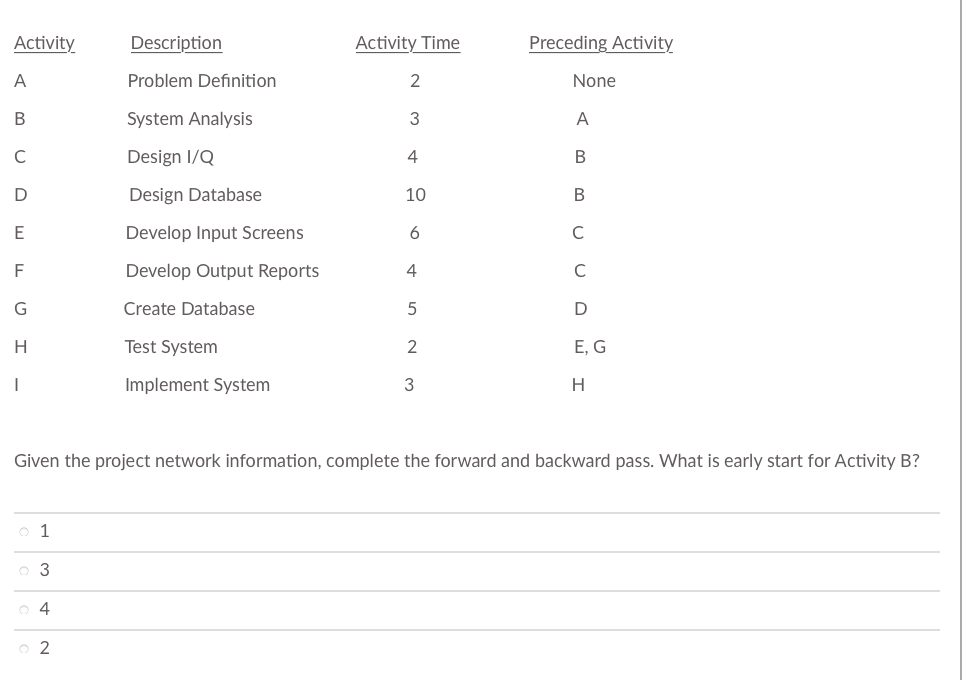Click the Develop Output Reports text

point(221,270)
